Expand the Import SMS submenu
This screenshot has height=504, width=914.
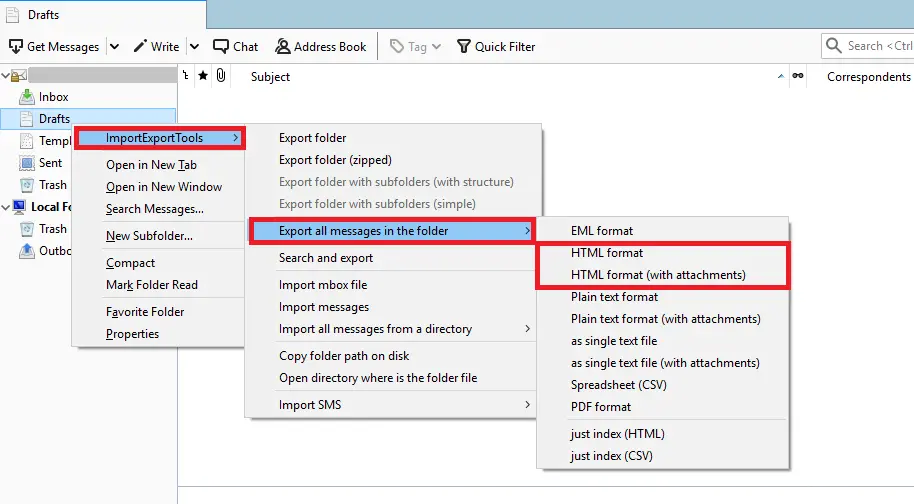390,405
